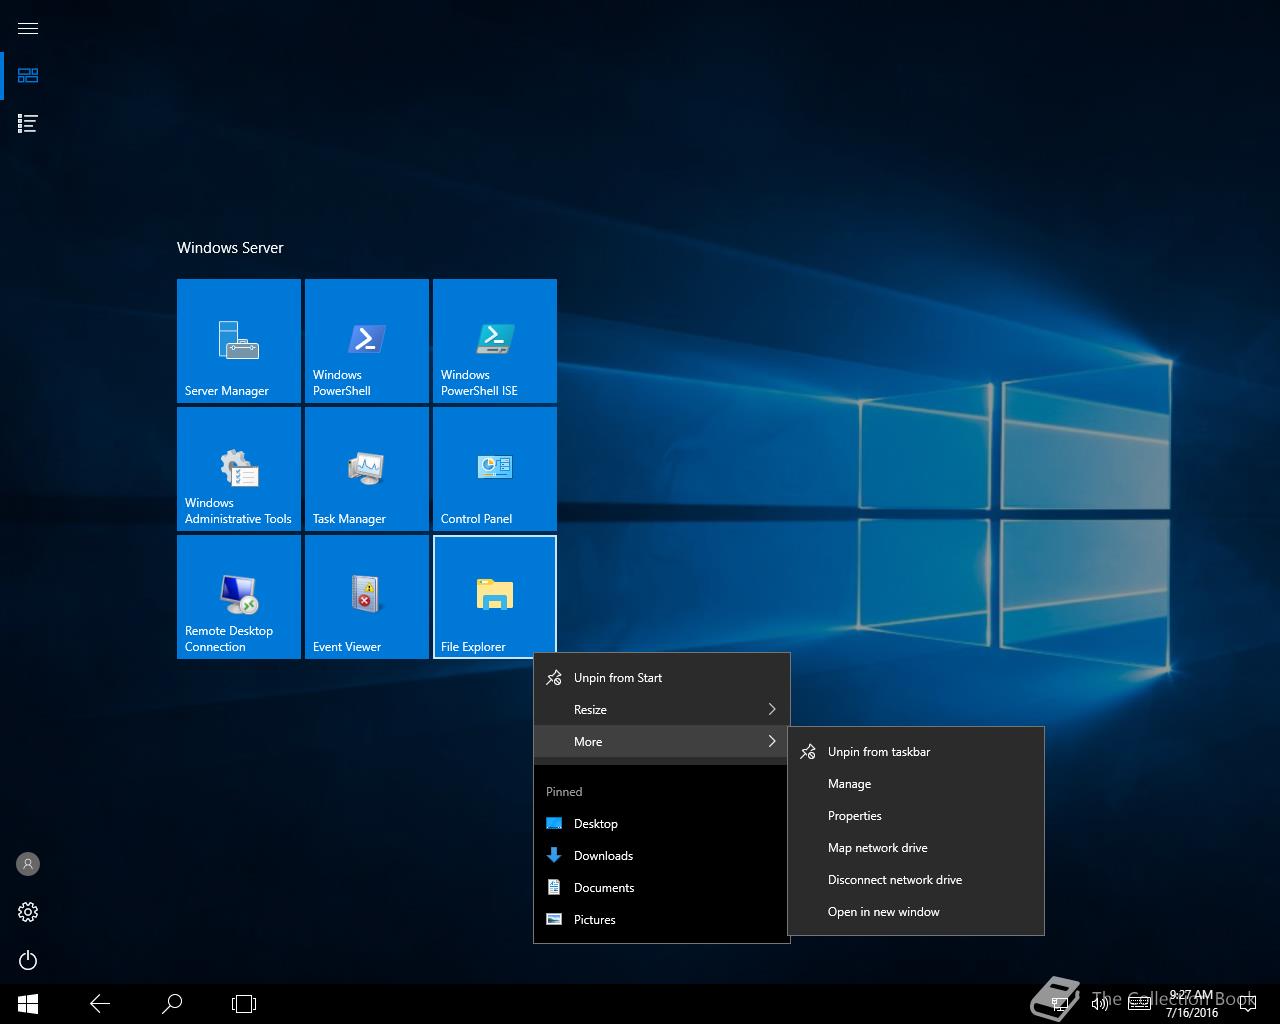The image size is (1280, 1024).
Task: Open pinned Downloads in jump list
Action: 662,856
